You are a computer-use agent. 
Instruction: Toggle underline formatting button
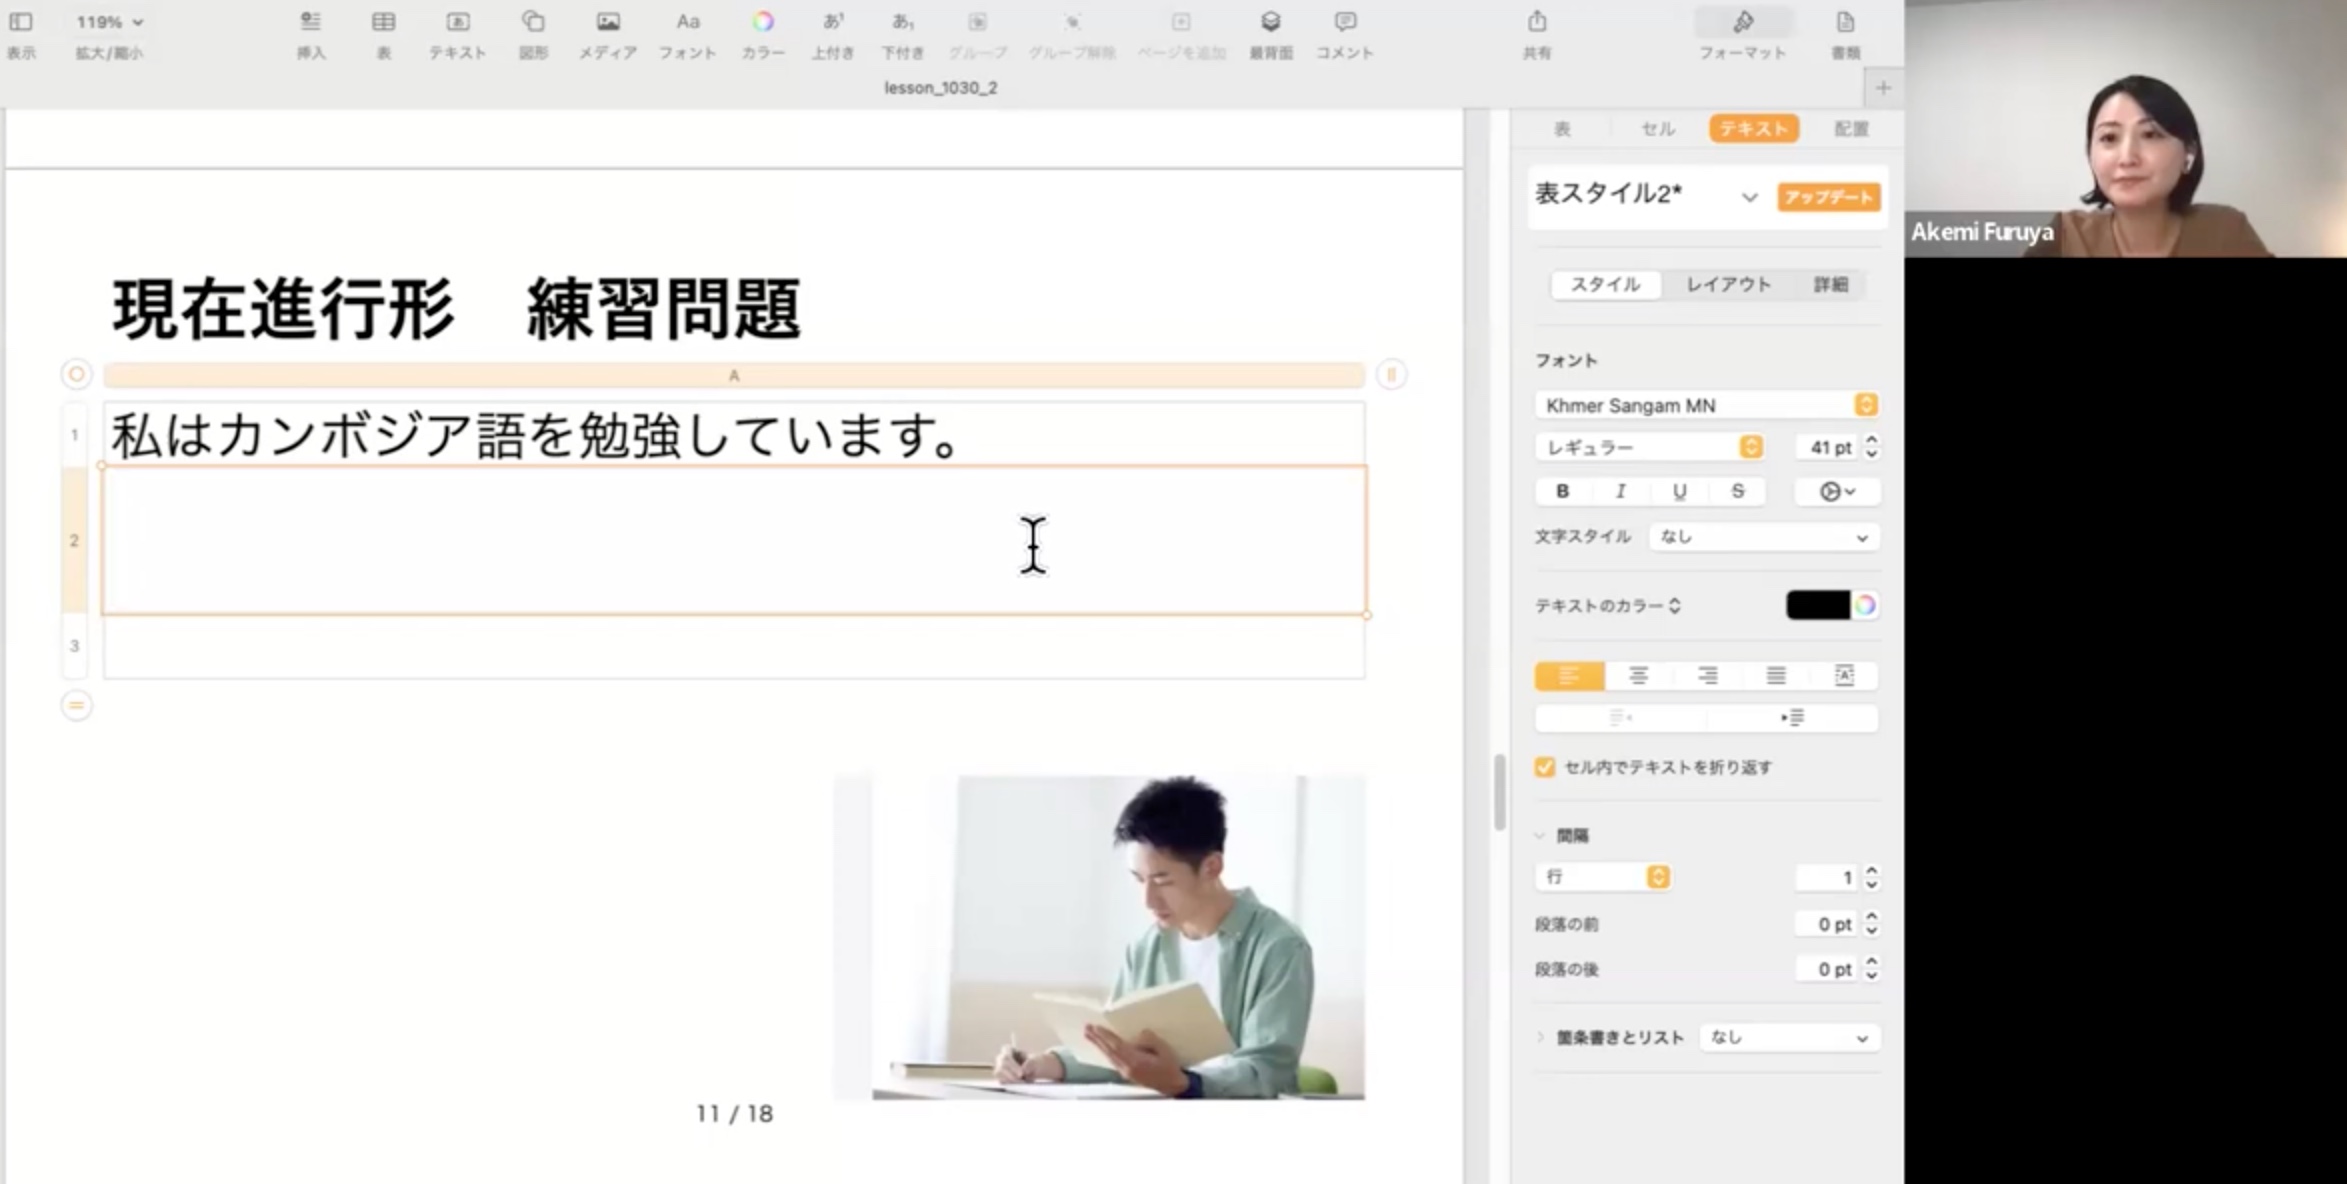click(x=1679, y=491)
